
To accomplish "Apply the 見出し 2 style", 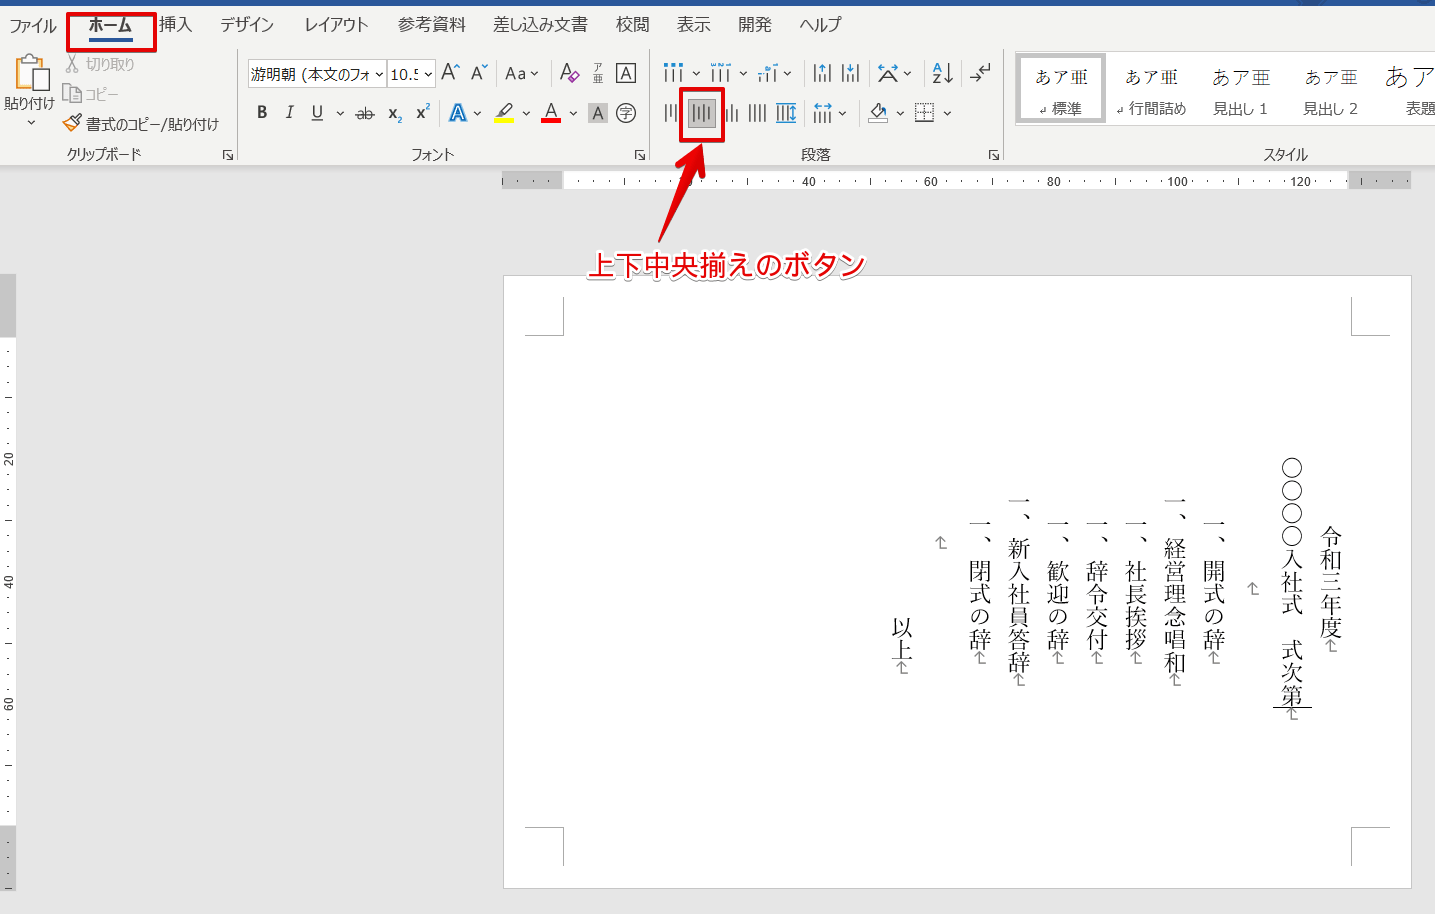I will coord(1330,88).
